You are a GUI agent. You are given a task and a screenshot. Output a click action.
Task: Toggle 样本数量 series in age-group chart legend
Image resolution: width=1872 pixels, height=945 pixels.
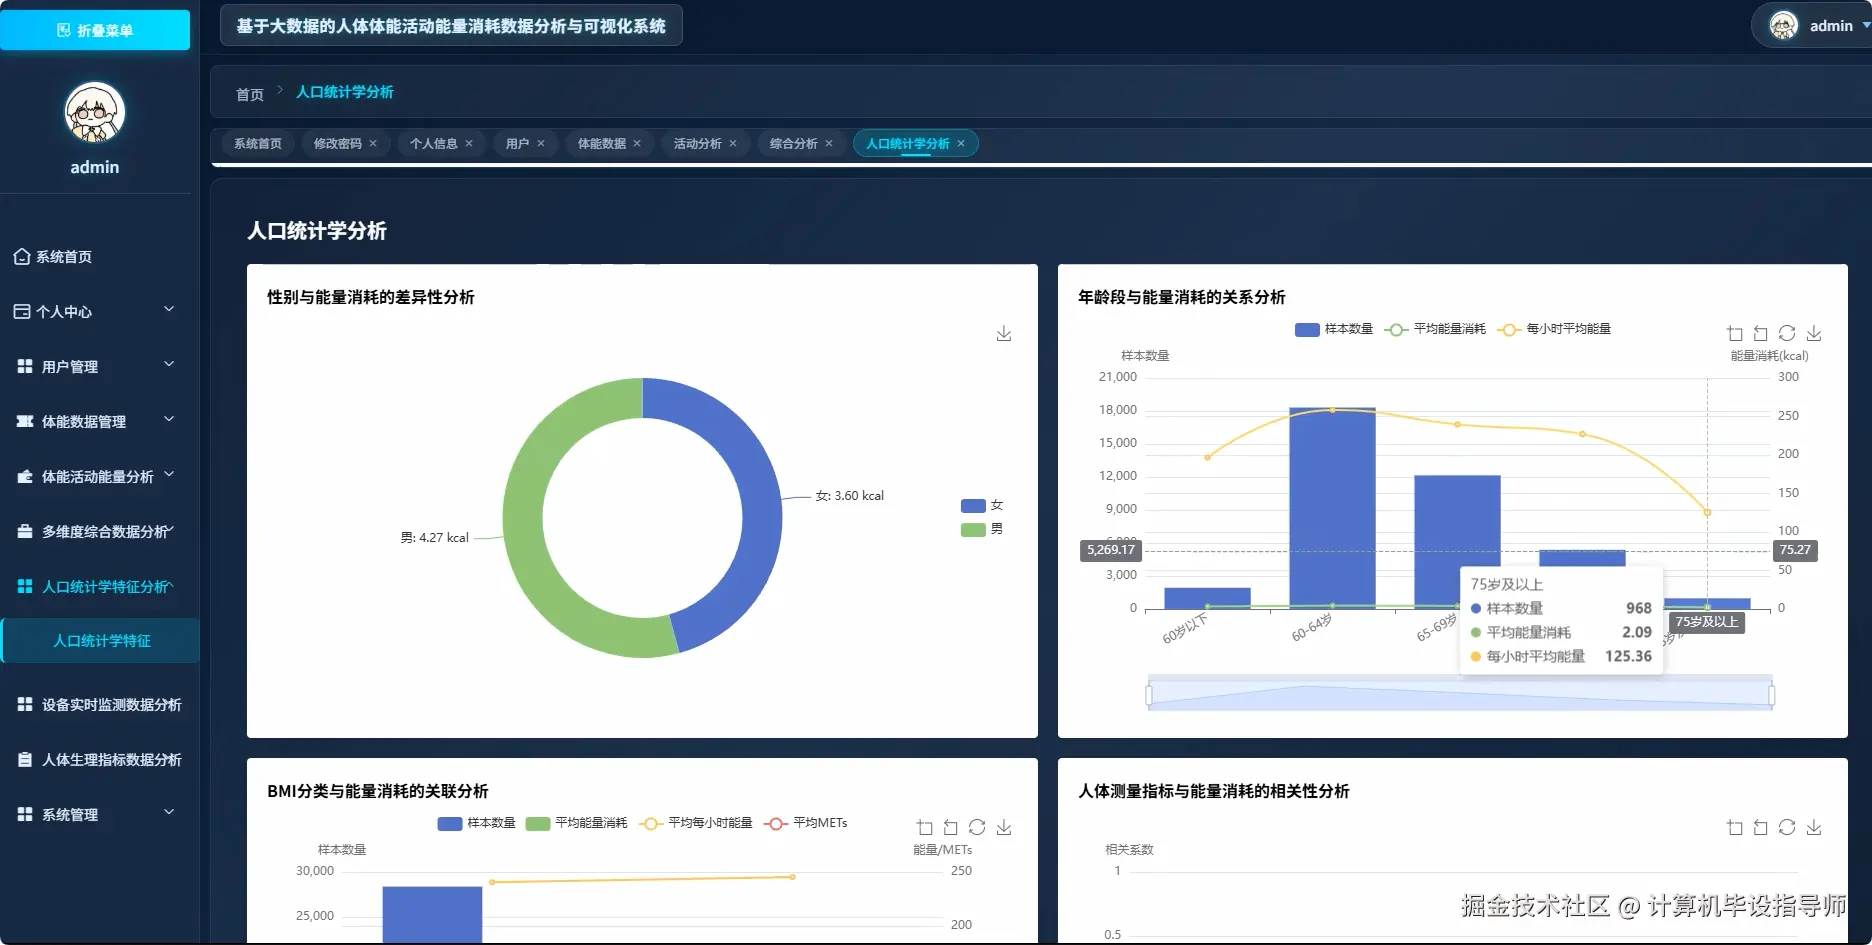click(x=1334, y=329)
